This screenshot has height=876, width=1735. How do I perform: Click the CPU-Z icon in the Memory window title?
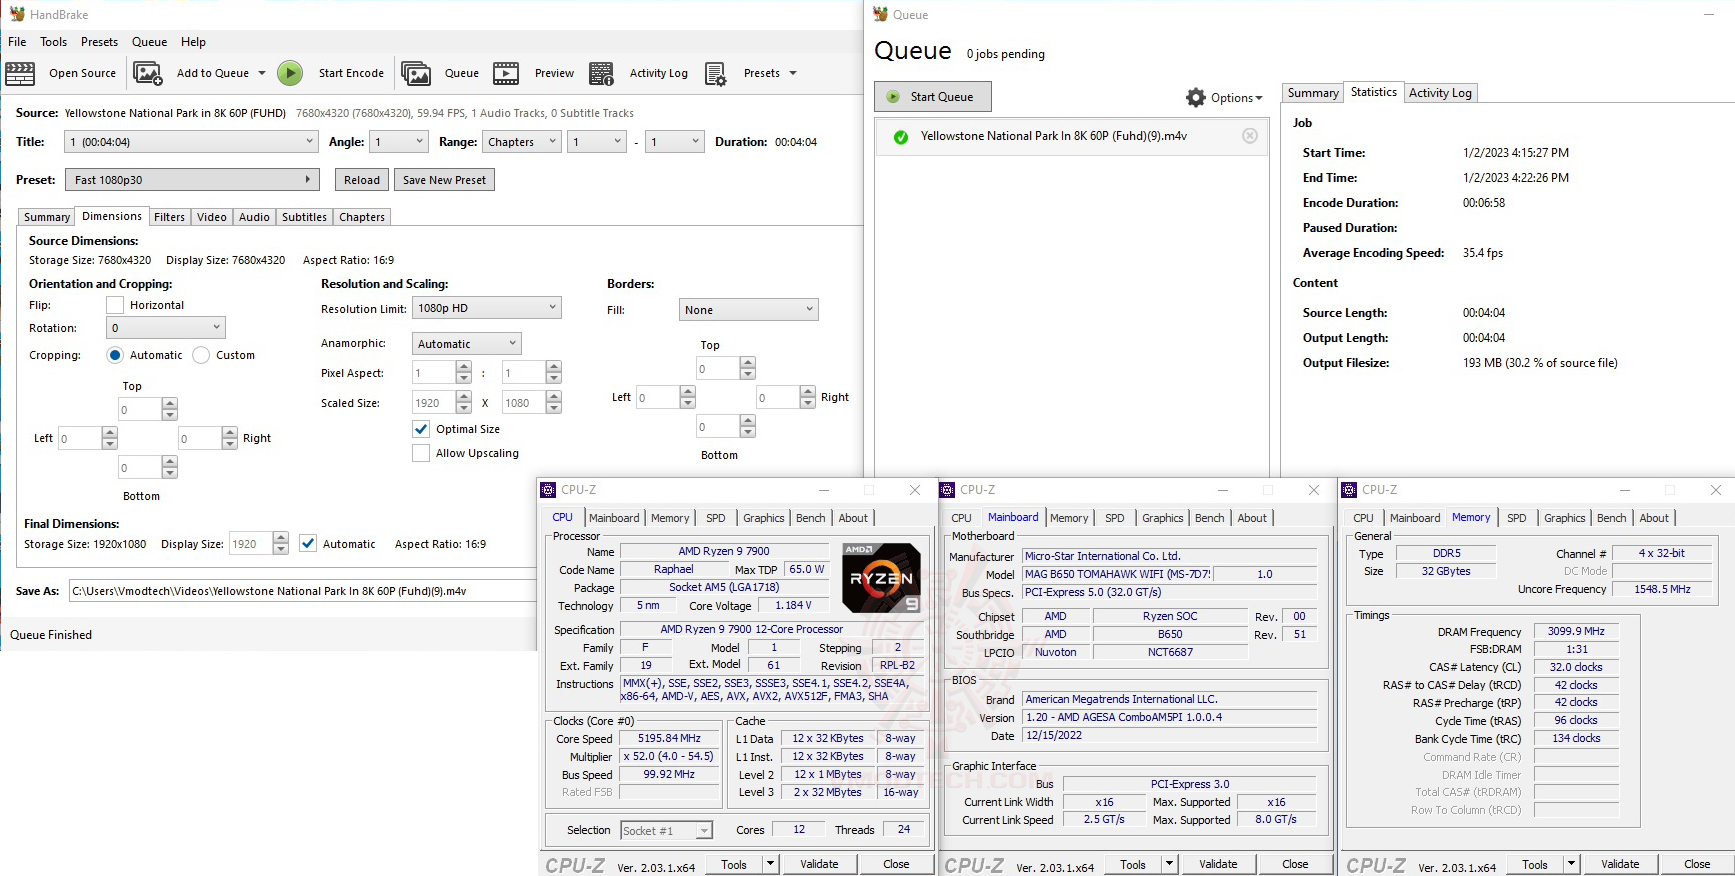click(1349, 490)
